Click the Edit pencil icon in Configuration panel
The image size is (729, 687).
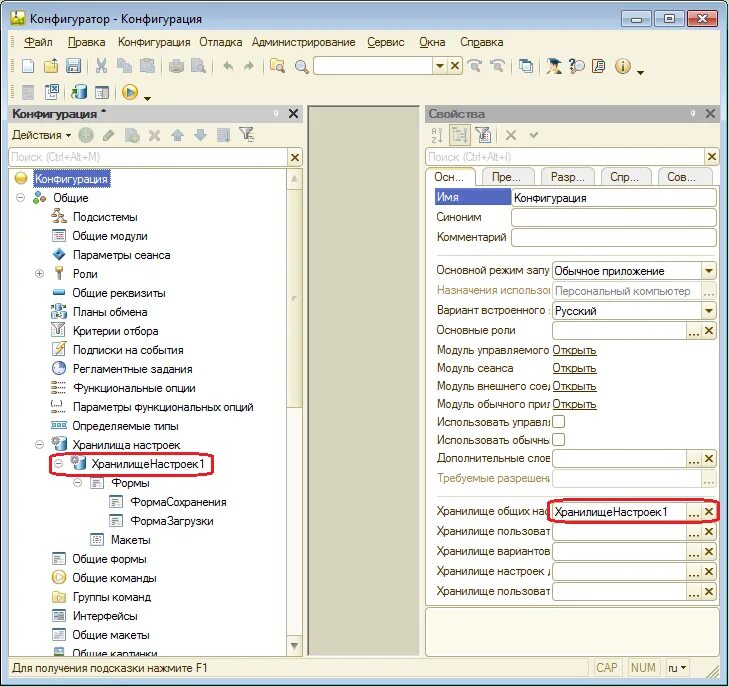point(108,135)
